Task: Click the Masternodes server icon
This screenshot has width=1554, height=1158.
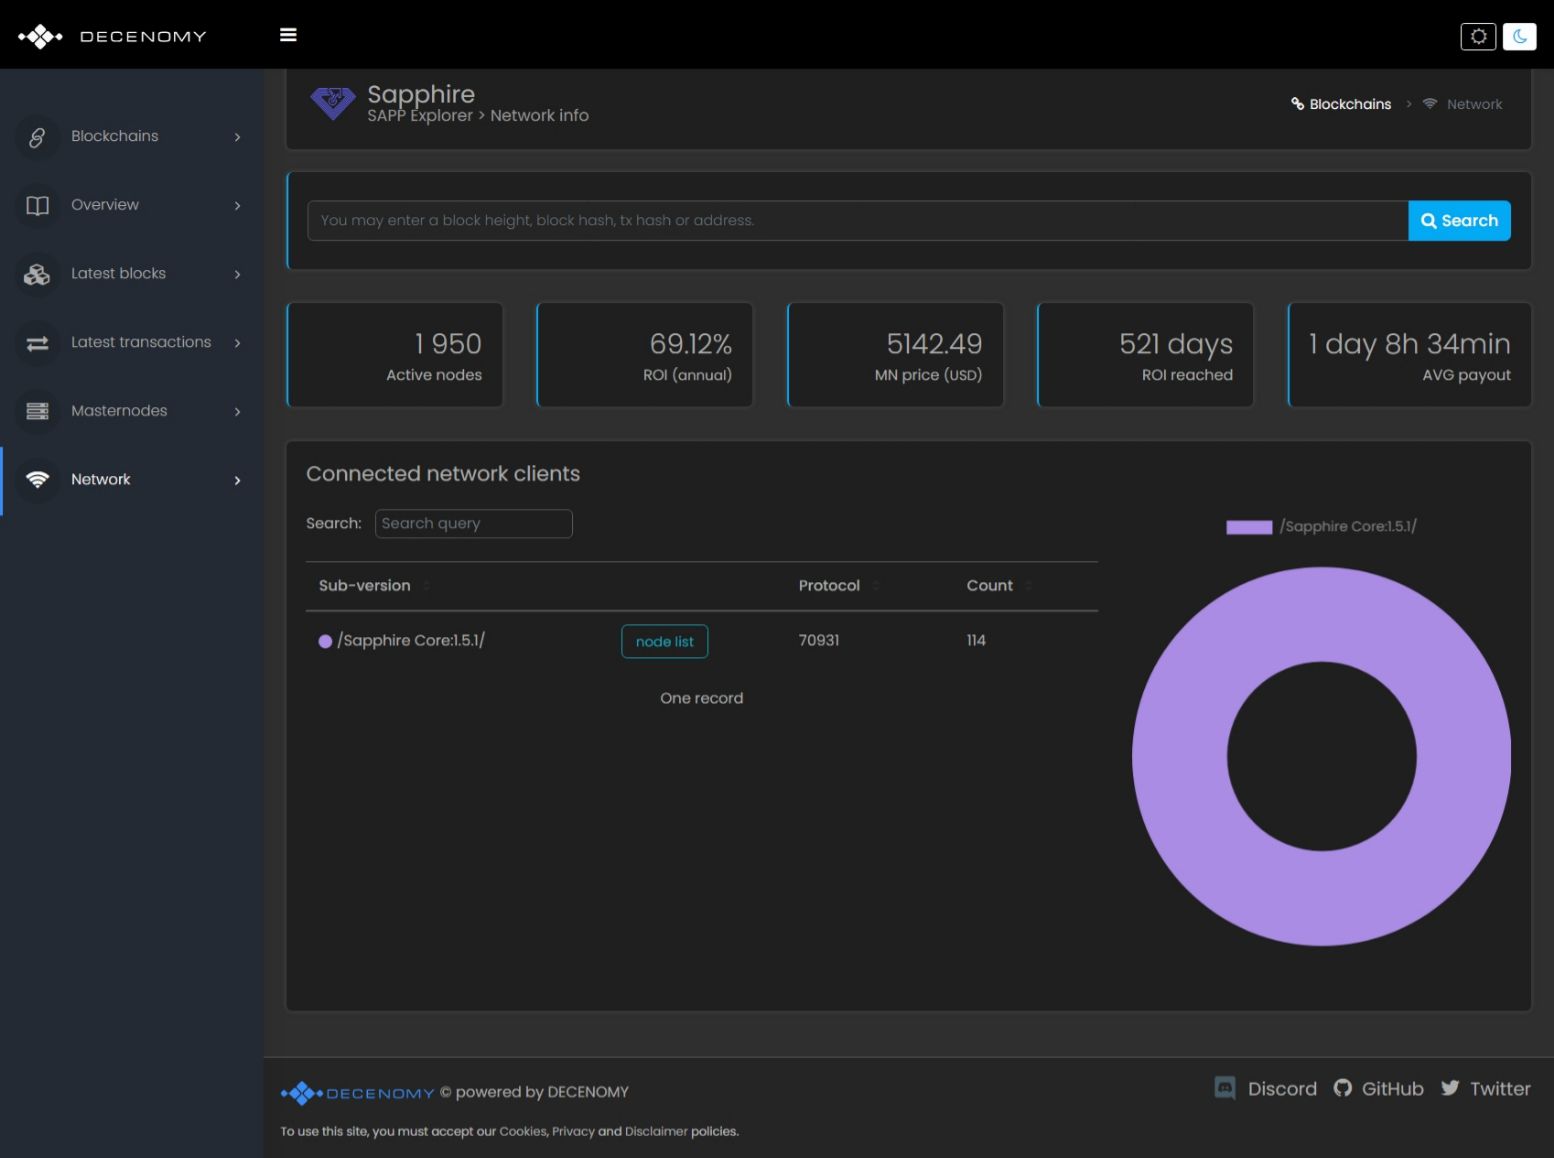Action: pos(37,411)
